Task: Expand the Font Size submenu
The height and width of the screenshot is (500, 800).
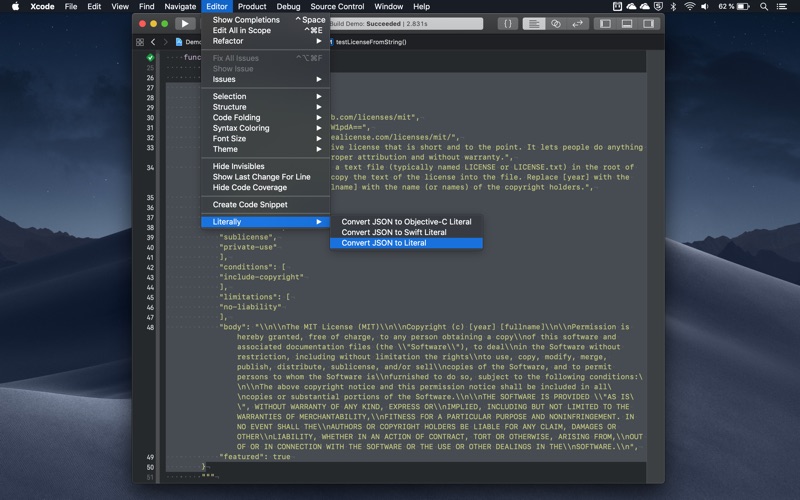Action: click(265, 138)
